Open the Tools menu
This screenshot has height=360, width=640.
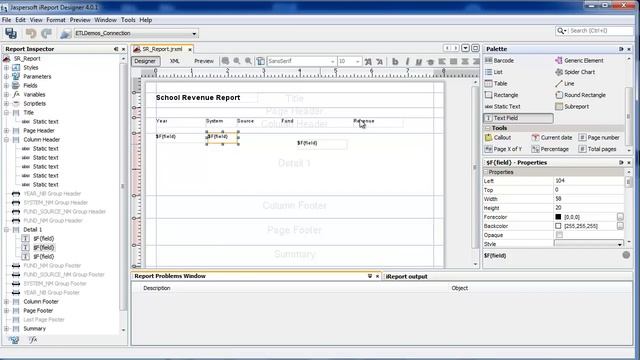(x=128, y=20)
